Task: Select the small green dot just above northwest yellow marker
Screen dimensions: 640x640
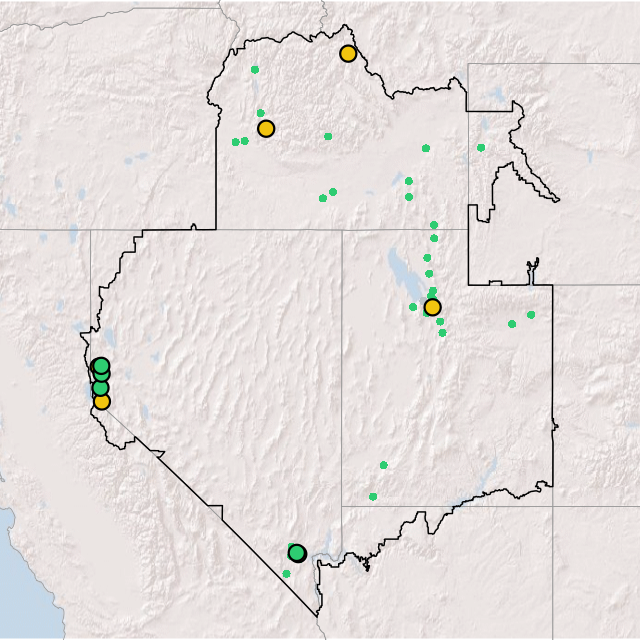Action: click(261, 113)
